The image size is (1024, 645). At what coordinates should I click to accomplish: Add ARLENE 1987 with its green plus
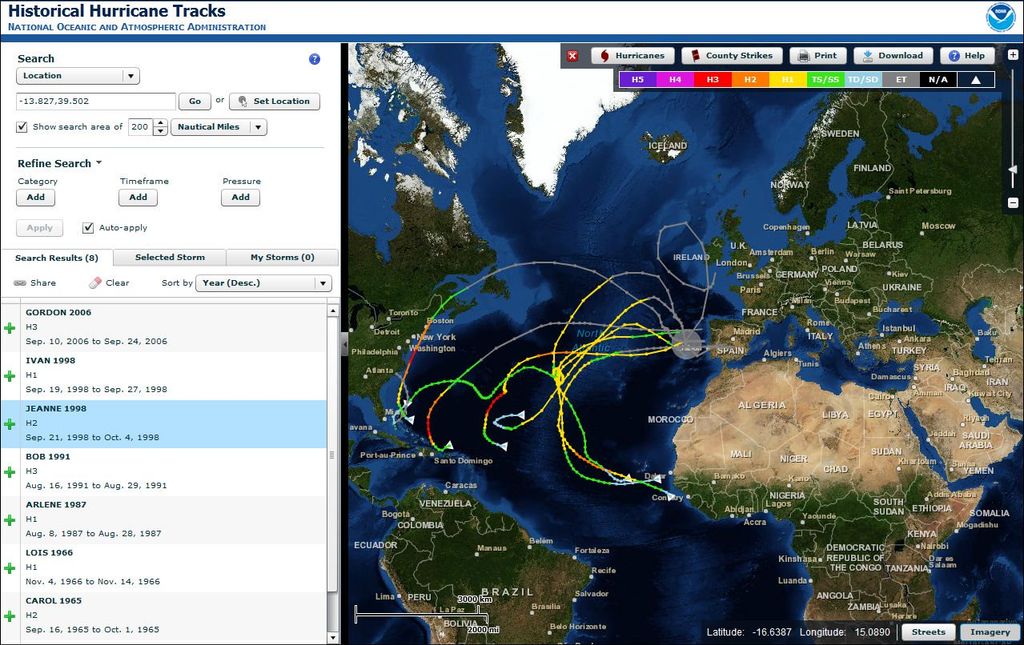(10, 520)
